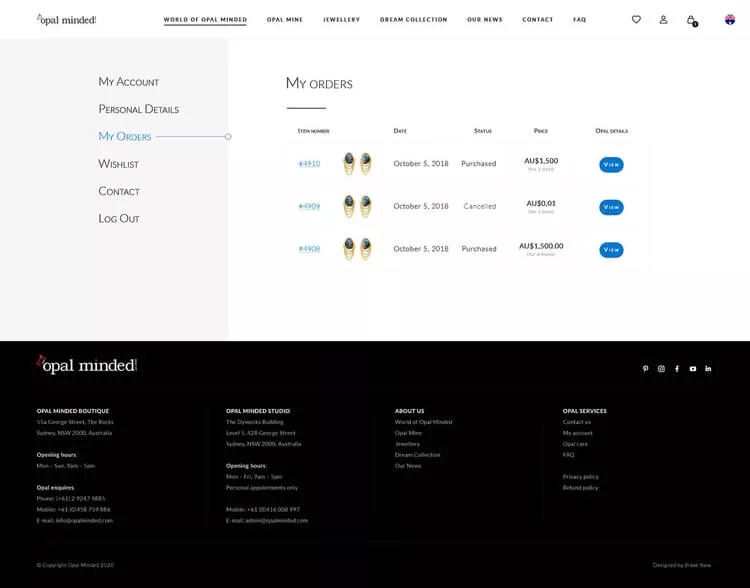Click price AU$1,500.00 of order #4908
The image size is (750, 588).
pos(541,246)
